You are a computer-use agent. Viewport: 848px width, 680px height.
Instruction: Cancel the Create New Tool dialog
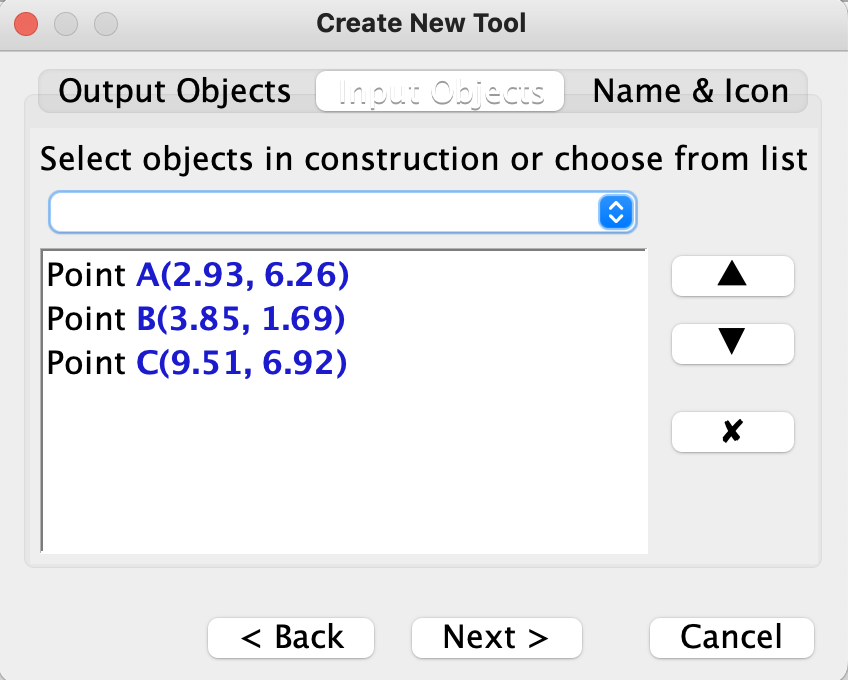tap(732, 638)
